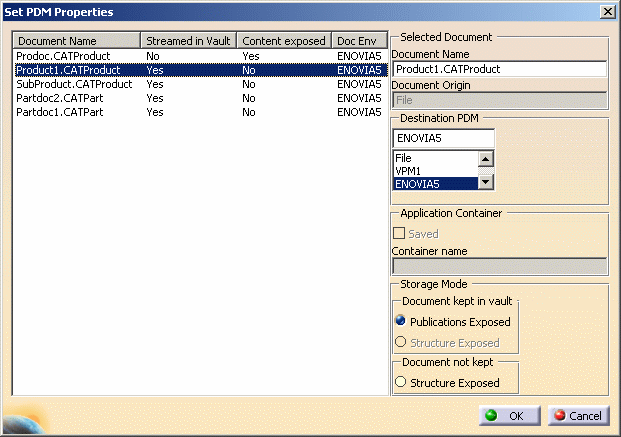The width and height of the screenshot is (621, 437).
Task: Click Destination PDM list scroll up arrow
Action: pos(486,159)
